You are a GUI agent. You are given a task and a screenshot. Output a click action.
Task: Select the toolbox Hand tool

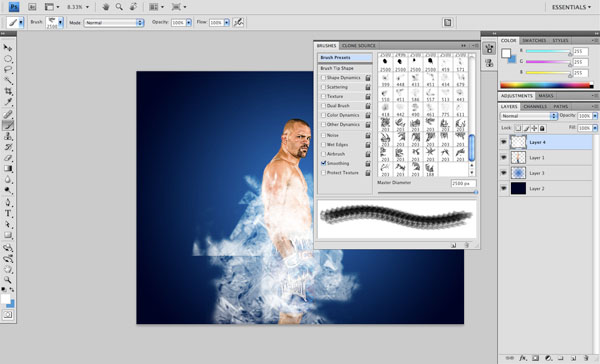click(8, 269)
